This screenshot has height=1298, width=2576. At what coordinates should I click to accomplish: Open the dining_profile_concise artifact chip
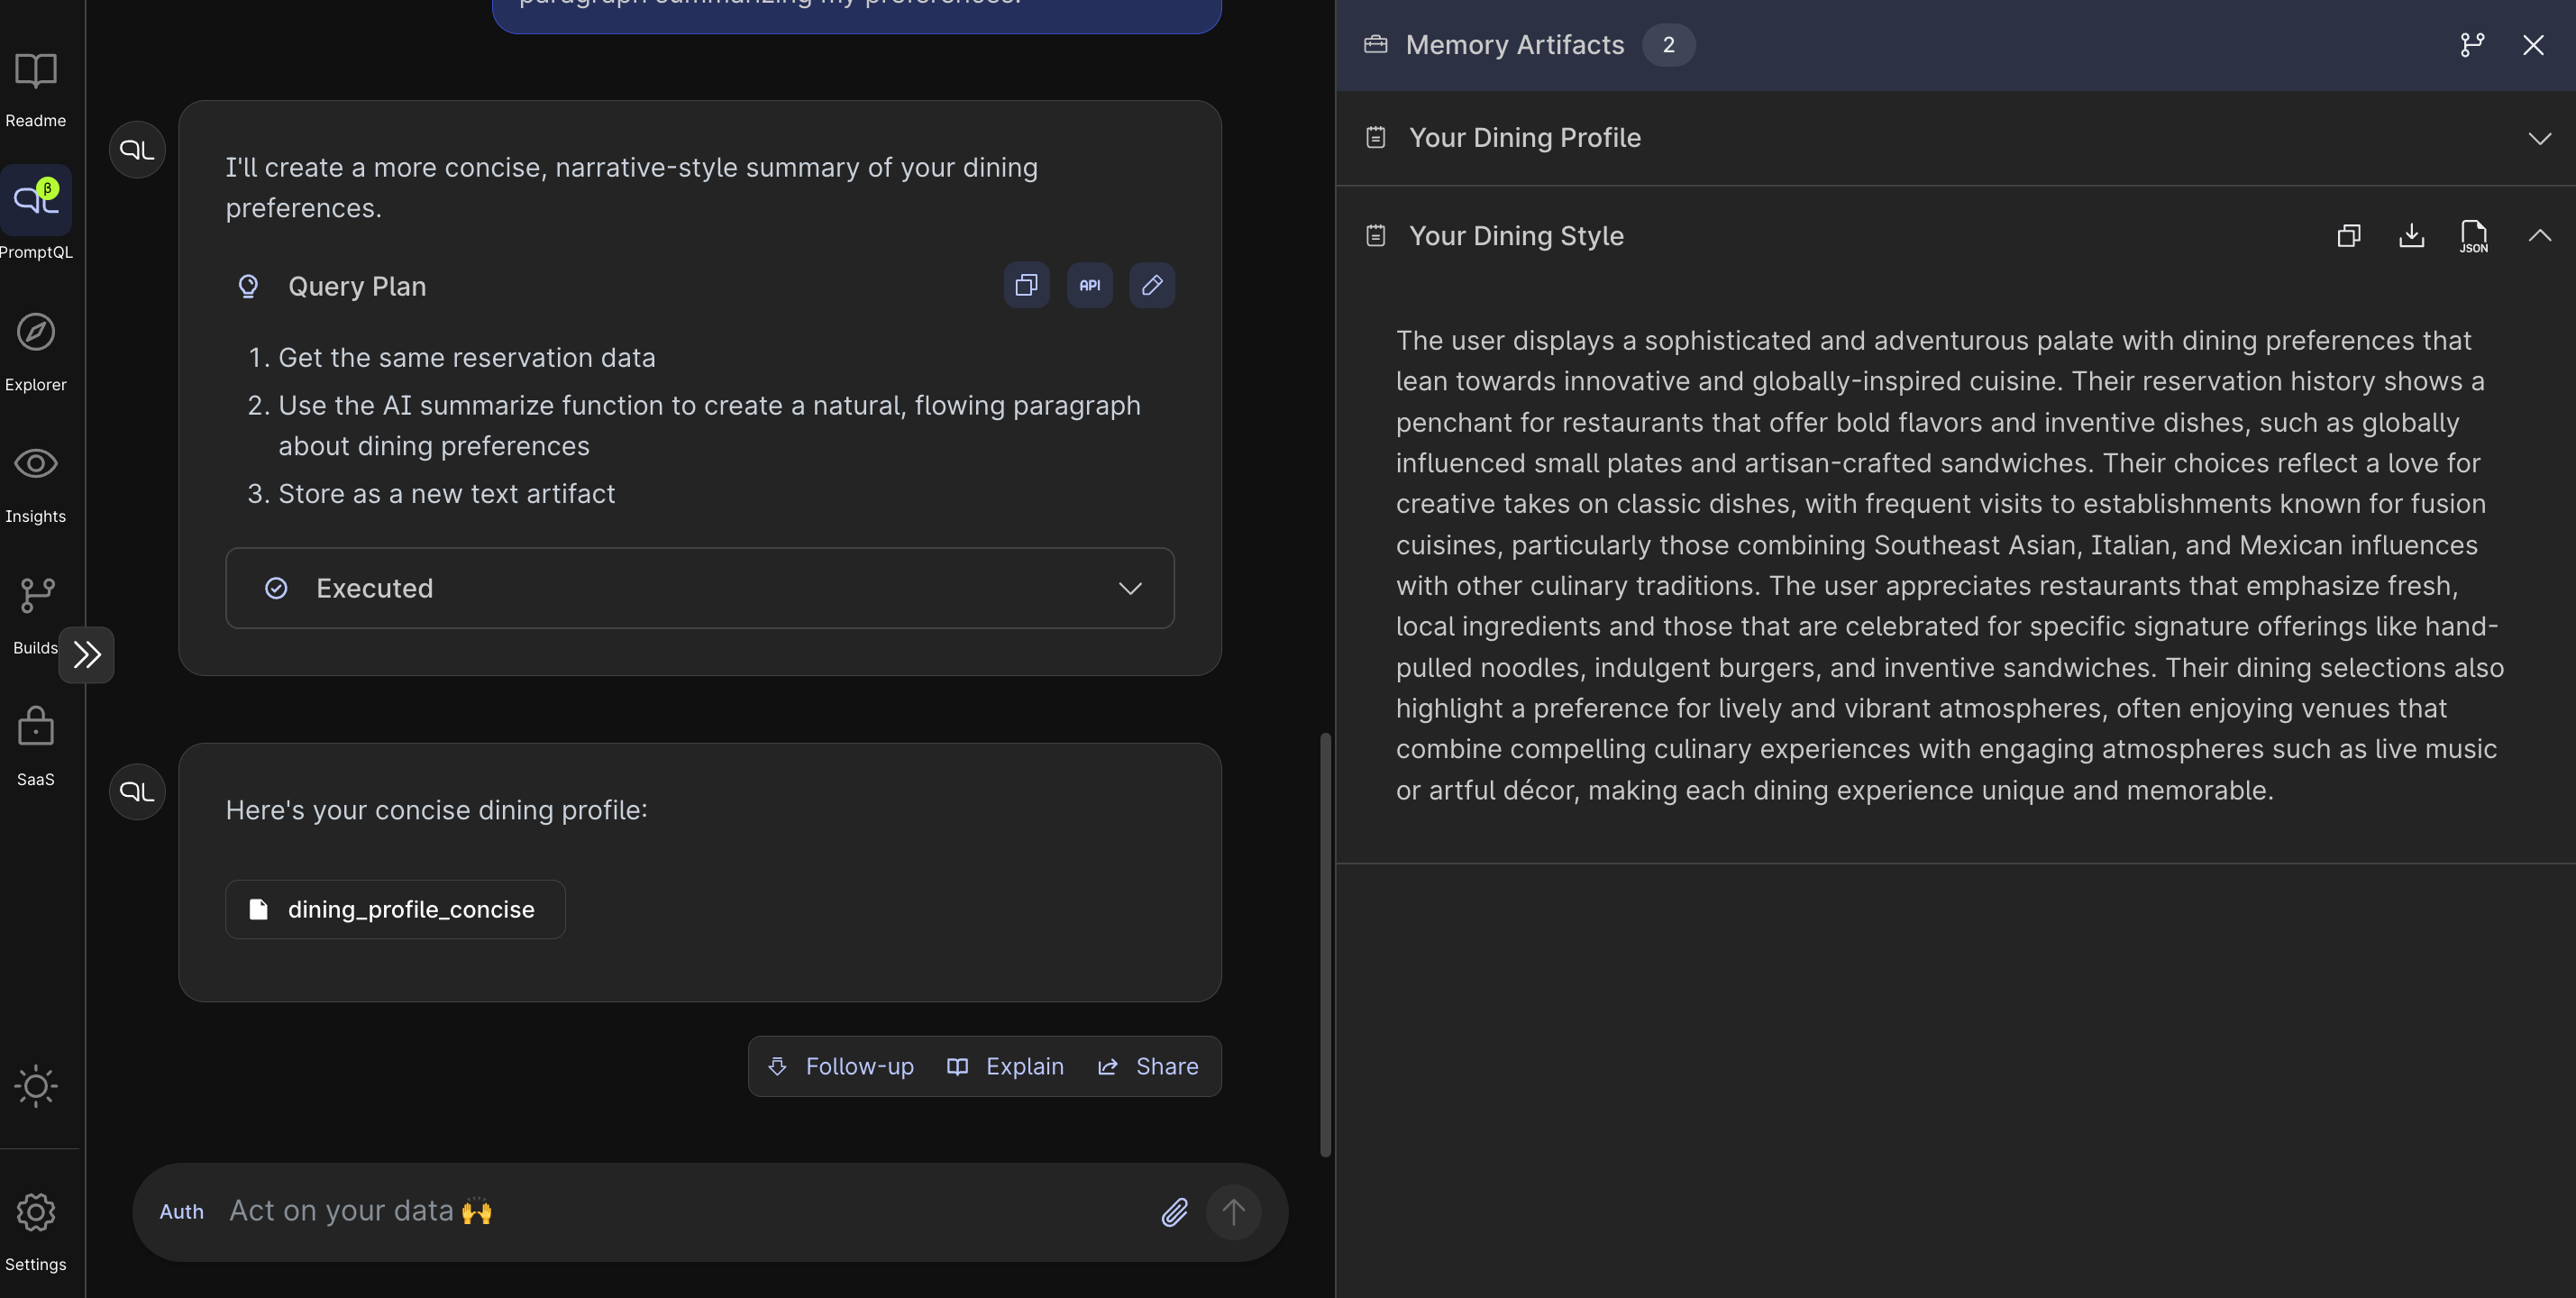(x=396, y=909)
